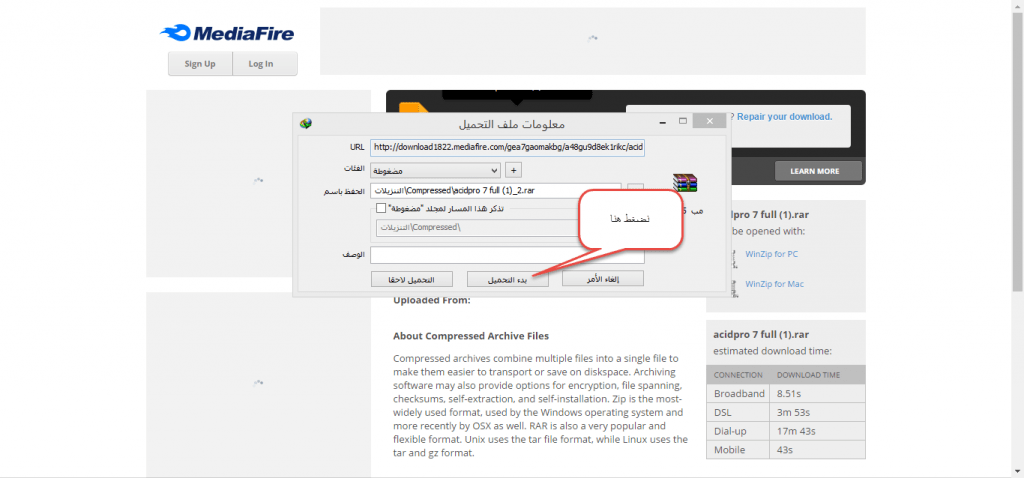Click the start download (بدء التحميل) button
The width and height of the screenshot is (1024, 478).
tap(507, 279)
